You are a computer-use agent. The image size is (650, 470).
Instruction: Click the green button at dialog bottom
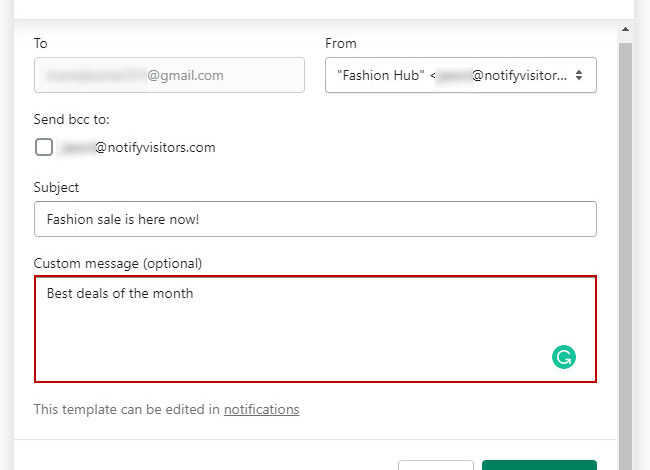click(538, 464)
